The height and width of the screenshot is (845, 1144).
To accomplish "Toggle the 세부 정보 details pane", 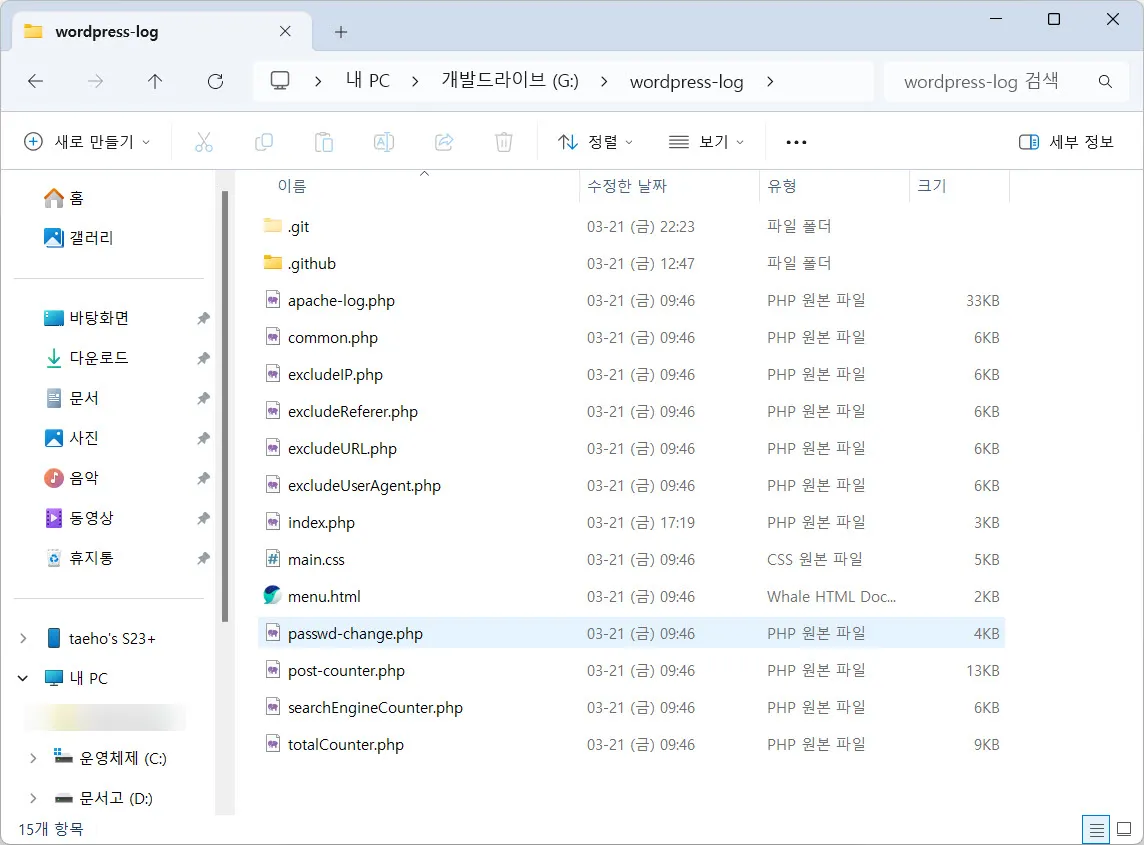I will (x=1067, y=141).
